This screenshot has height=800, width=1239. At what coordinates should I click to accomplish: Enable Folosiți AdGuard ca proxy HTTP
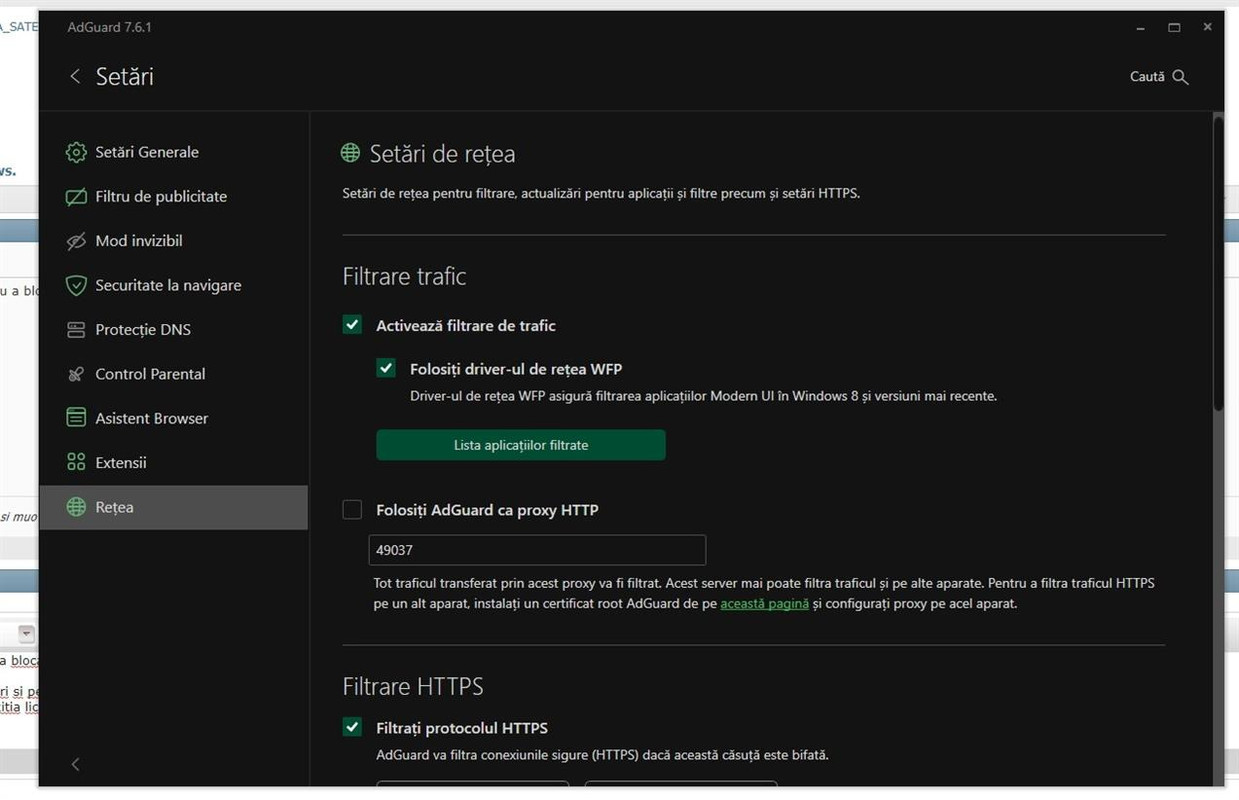(352, 510)
